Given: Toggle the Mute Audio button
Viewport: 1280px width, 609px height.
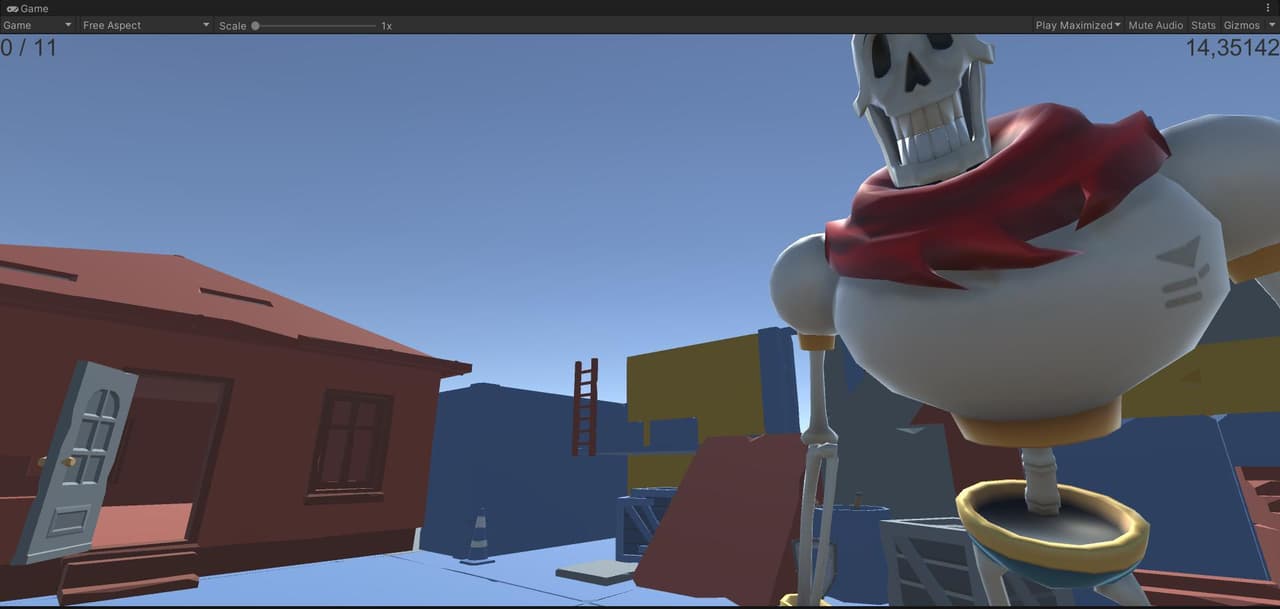Looking at the screenshot, I should [x=1155, y=25].
